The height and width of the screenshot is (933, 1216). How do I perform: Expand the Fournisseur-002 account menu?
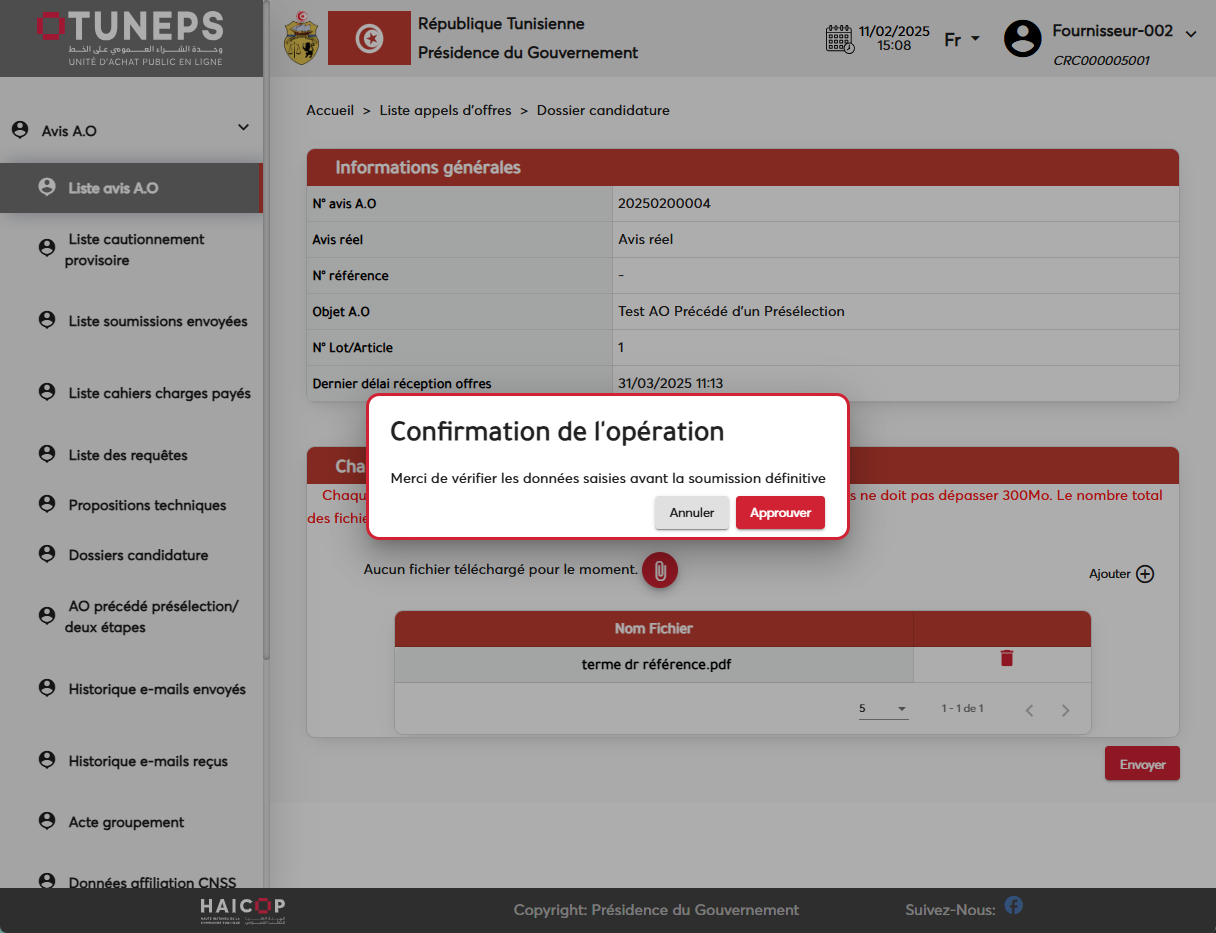point(1190,33)
